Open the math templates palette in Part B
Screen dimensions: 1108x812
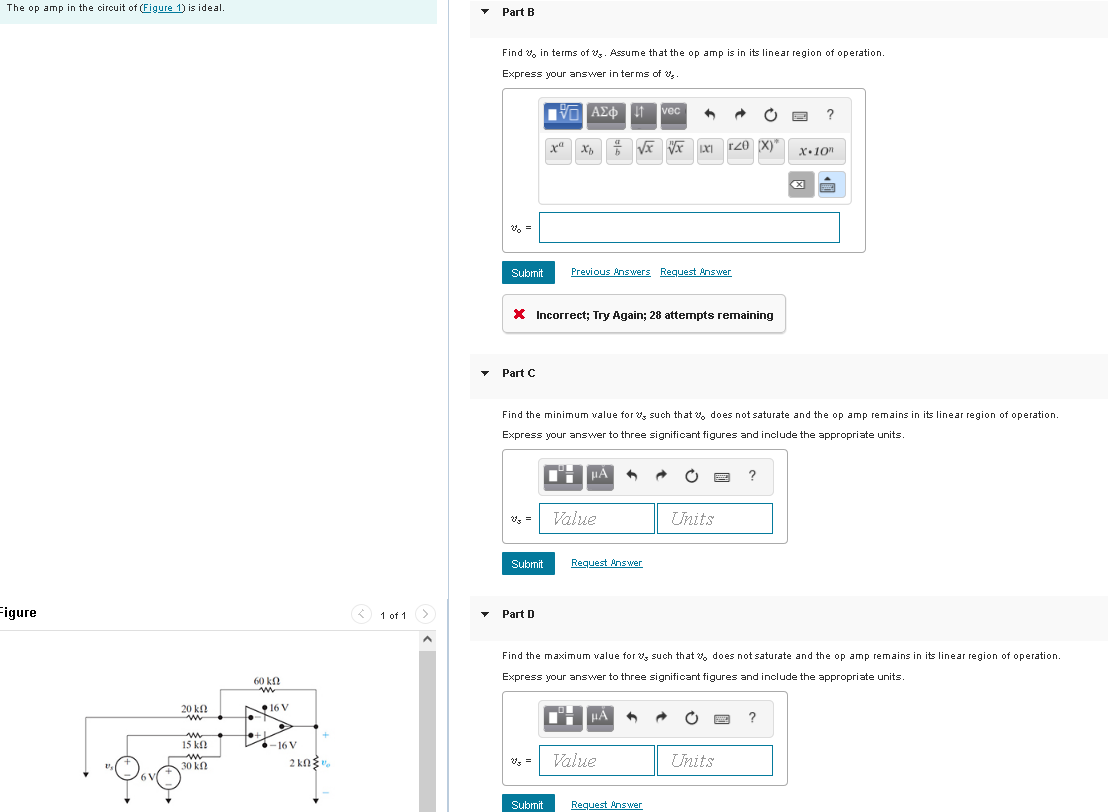[x=563, y=114]
